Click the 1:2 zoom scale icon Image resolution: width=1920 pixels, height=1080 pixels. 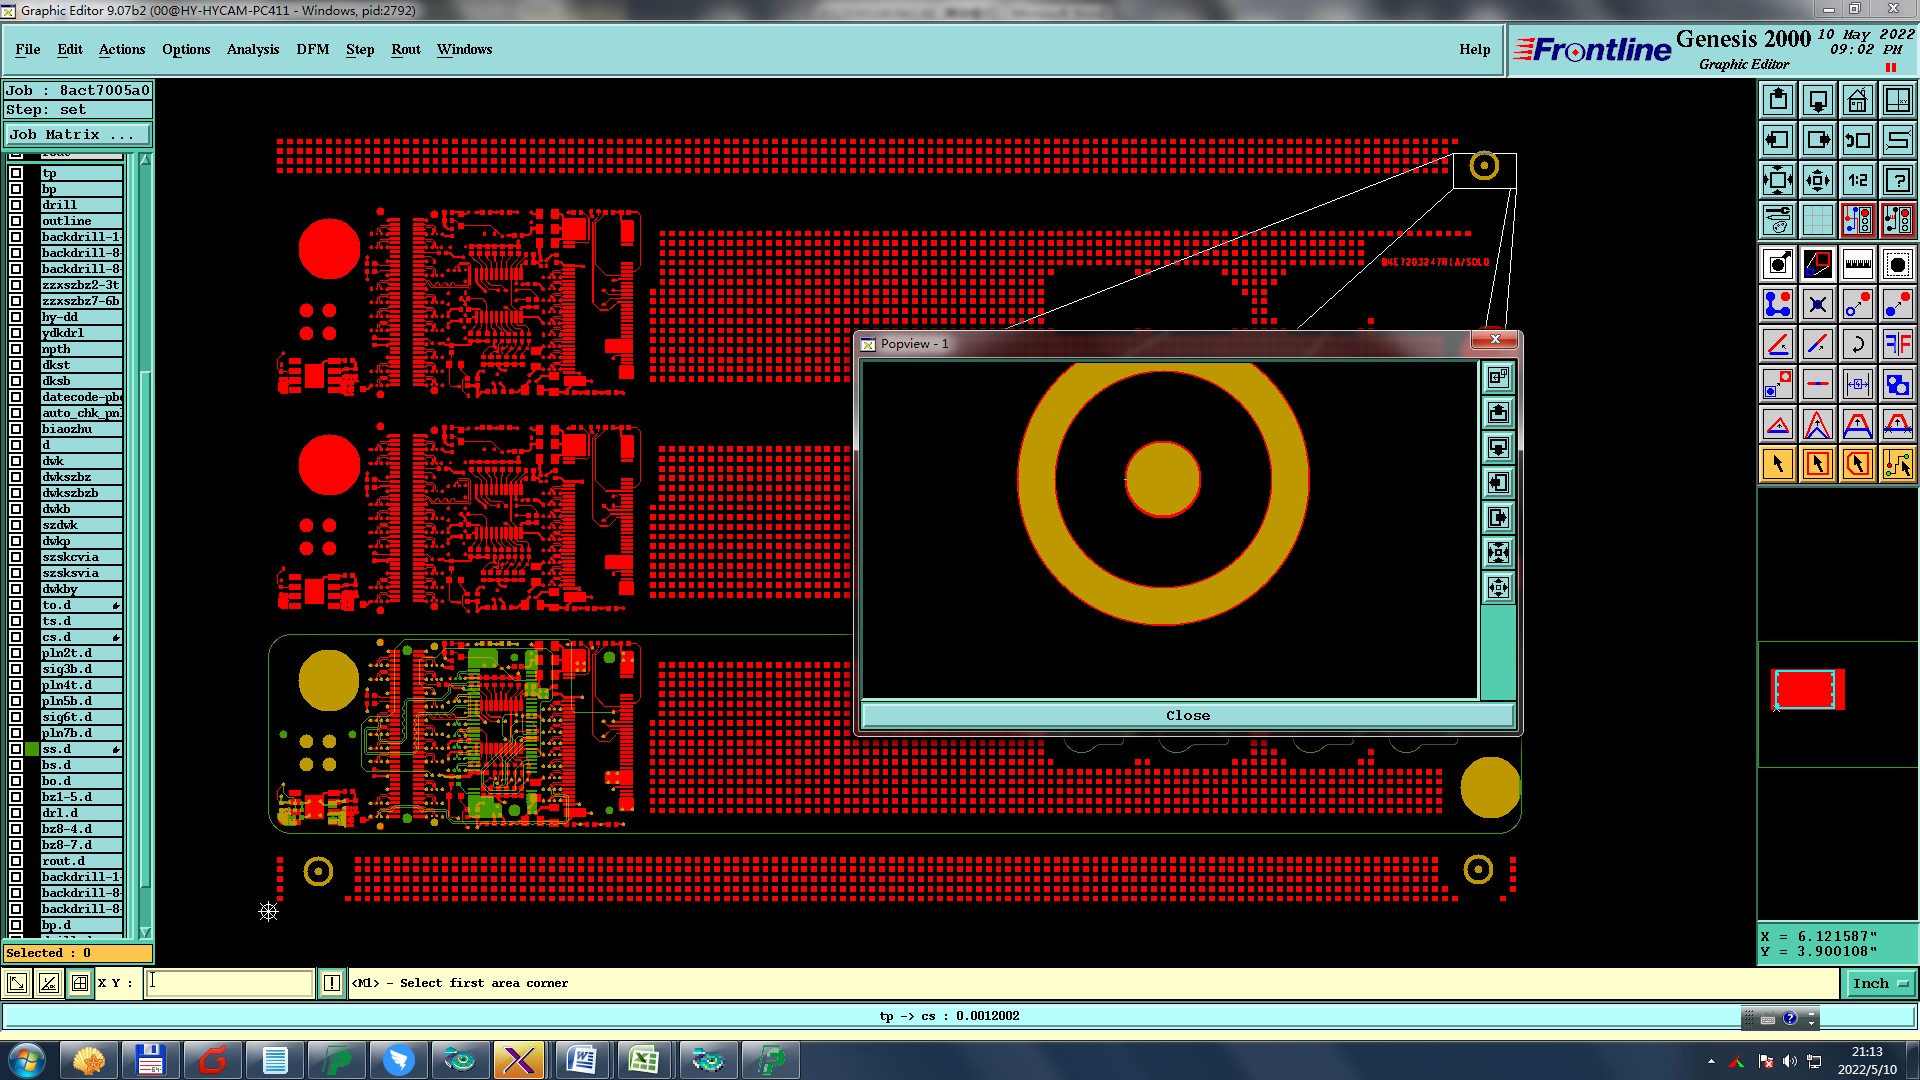(1857, 180)
